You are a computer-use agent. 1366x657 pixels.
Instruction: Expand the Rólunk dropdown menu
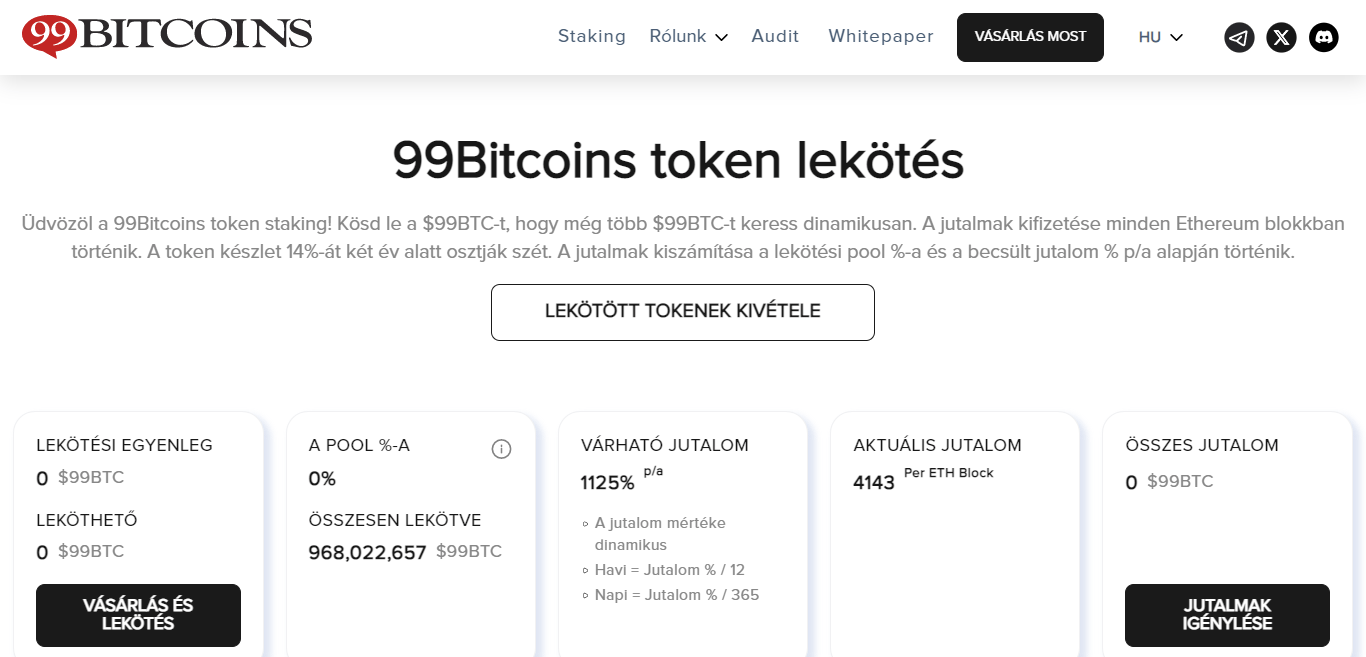(678, 37)
